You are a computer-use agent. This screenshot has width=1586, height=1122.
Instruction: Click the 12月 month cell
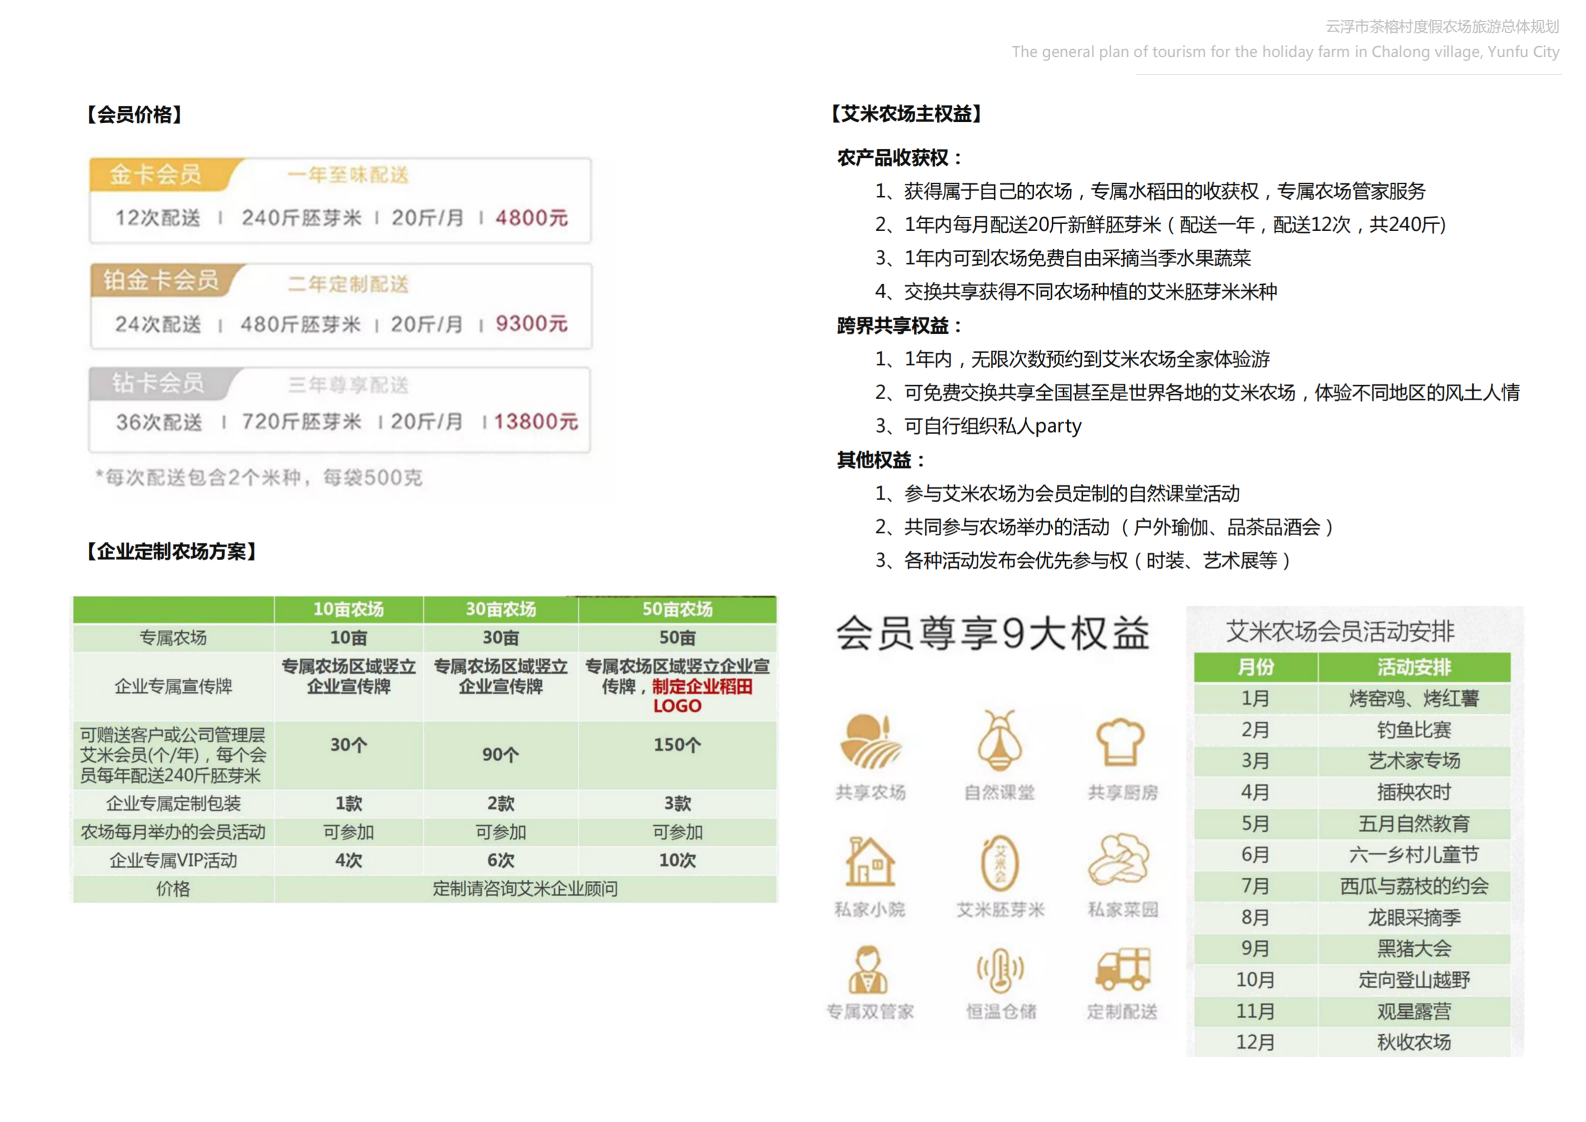click(1256, 1042)
